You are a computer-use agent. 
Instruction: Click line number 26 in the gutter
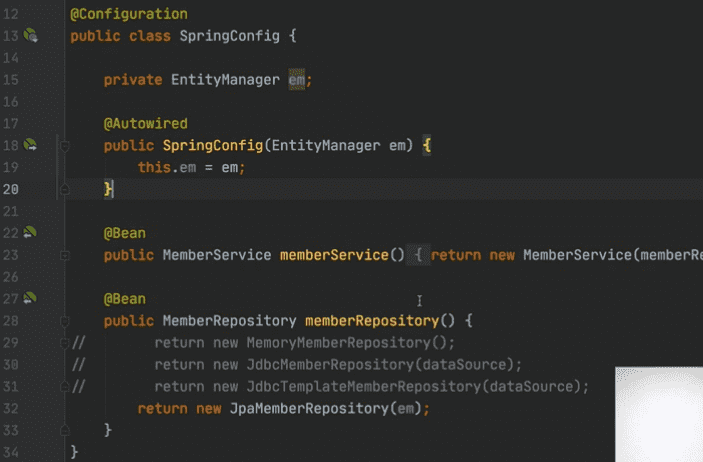tap(11, 277)
